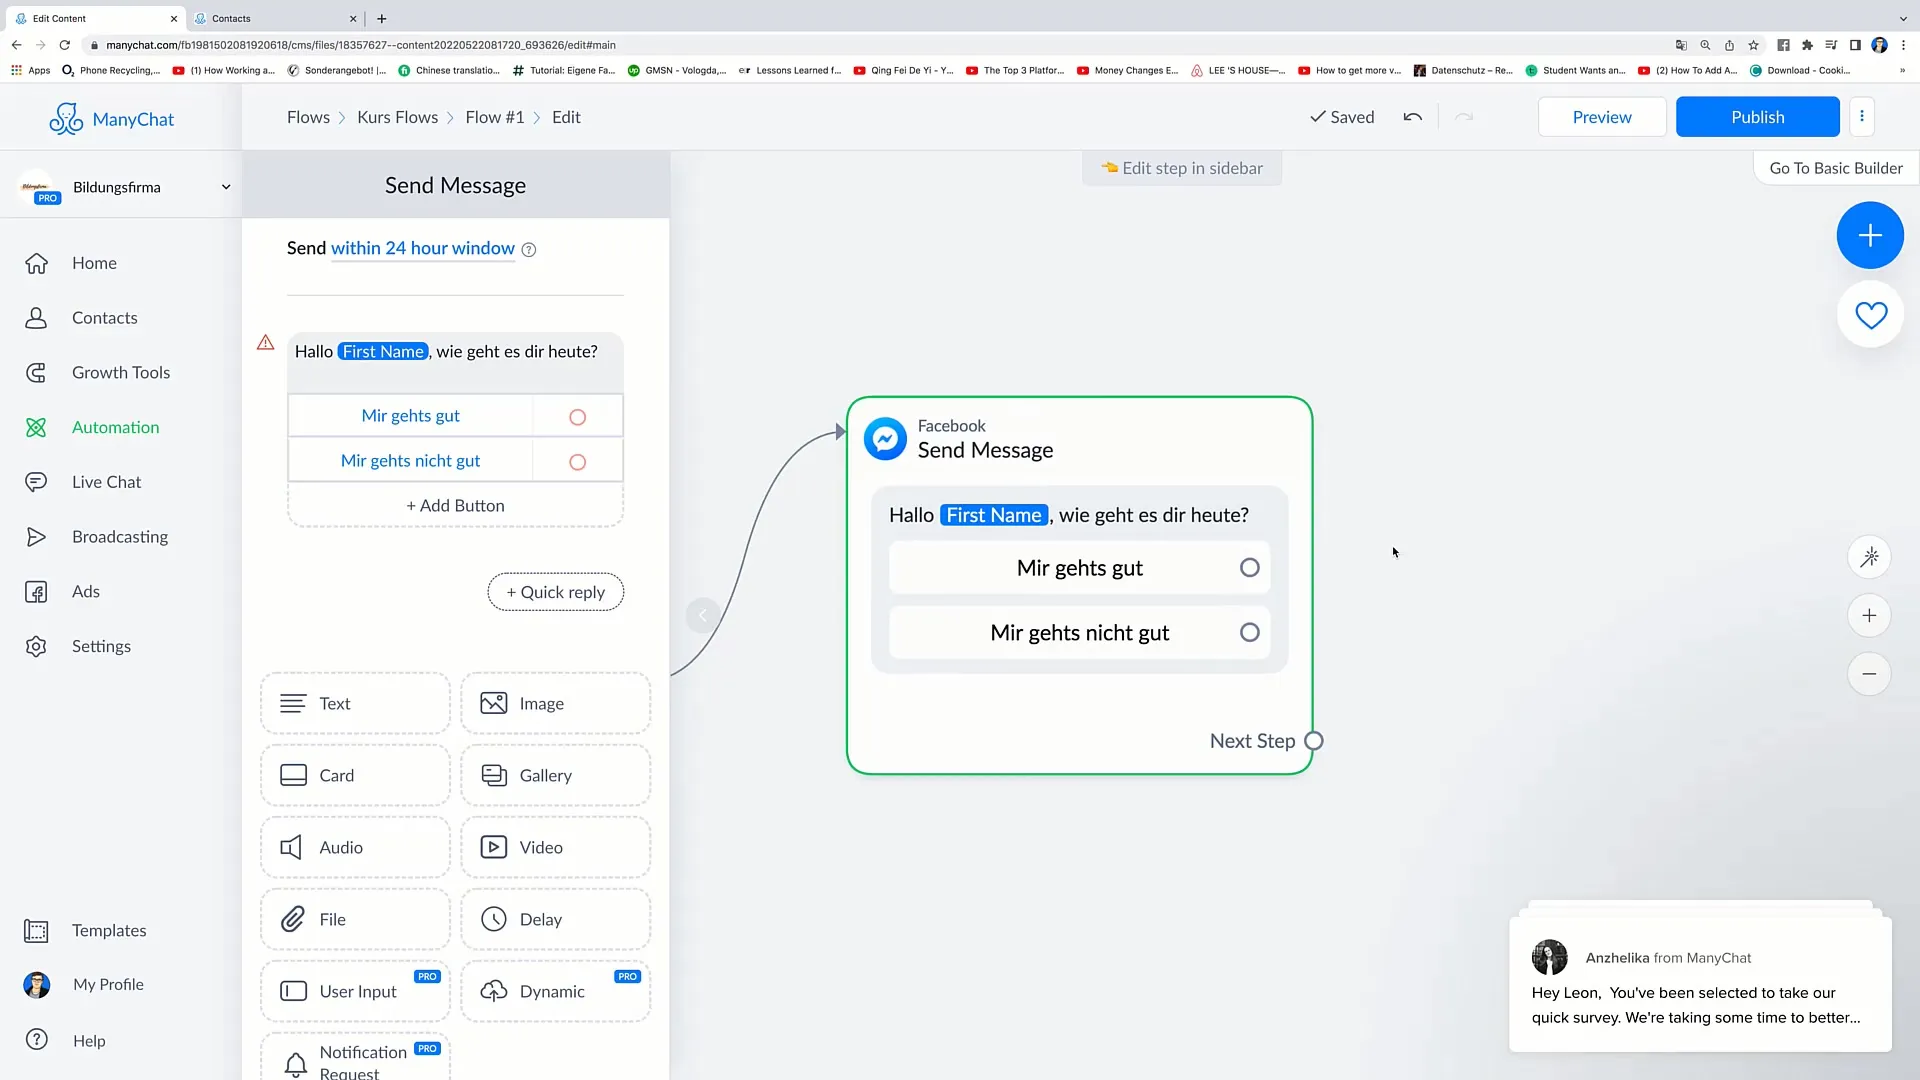This screenshot has width=1920, height=1080.
Task: Add a Text block
Action: (x=355, y=704)
